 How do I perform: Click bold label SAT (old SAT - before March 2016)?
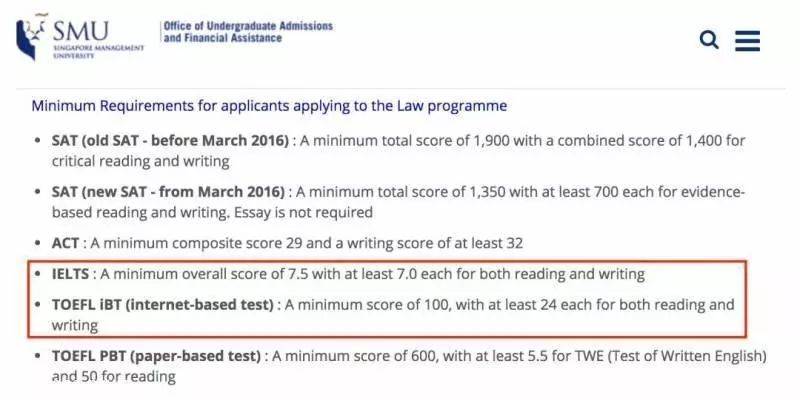point(170,140)
